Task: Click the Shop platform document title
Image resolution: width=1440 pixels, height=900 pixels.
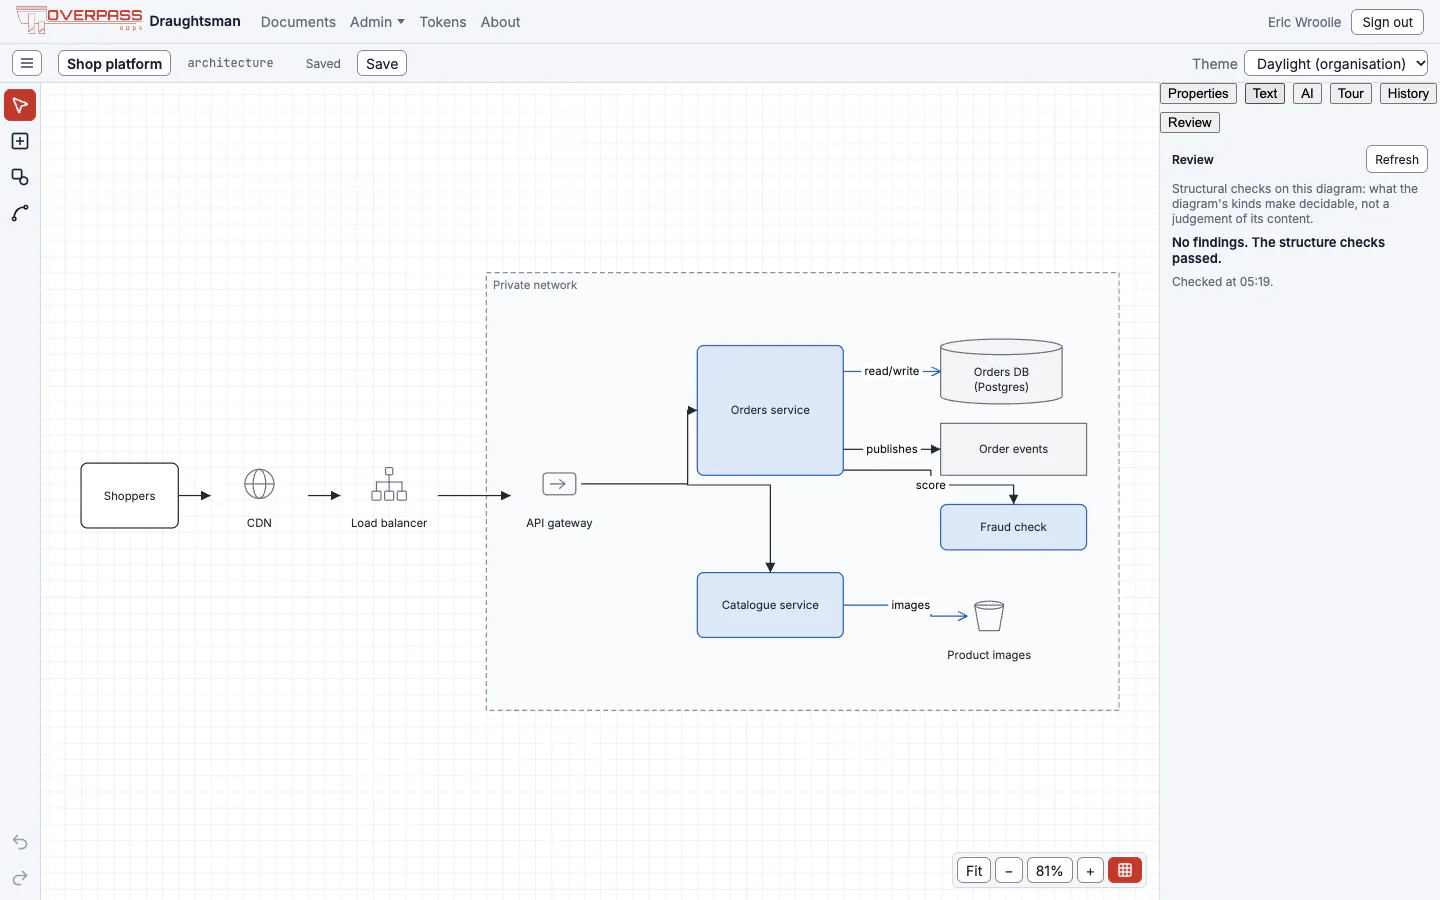Action: pos(114,63)
